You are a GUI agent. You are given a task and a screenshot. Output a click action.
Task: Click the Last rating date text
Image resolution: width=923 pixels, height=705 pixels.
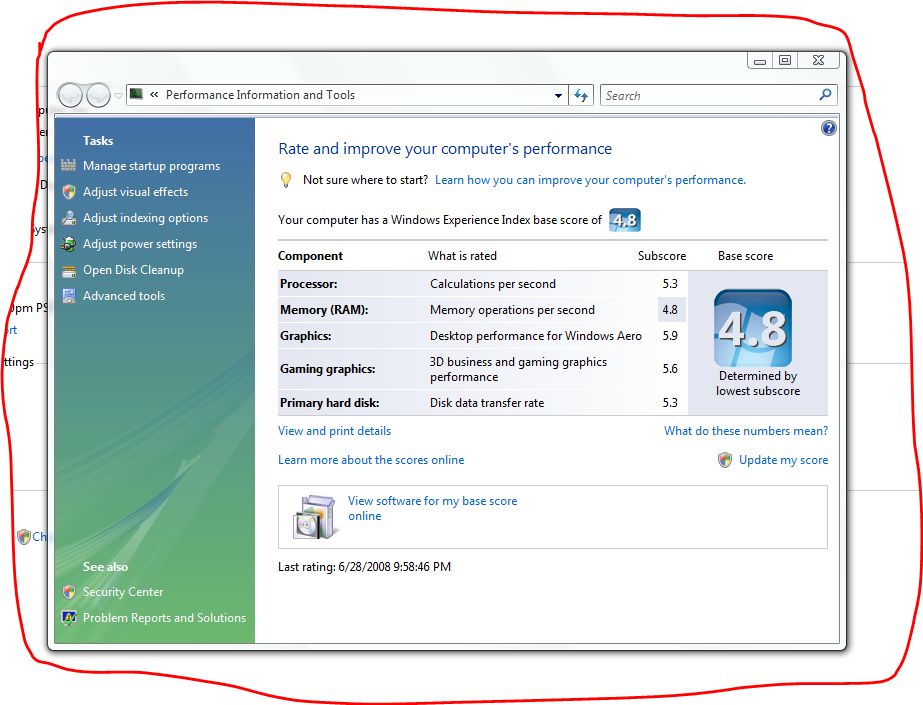364,567
